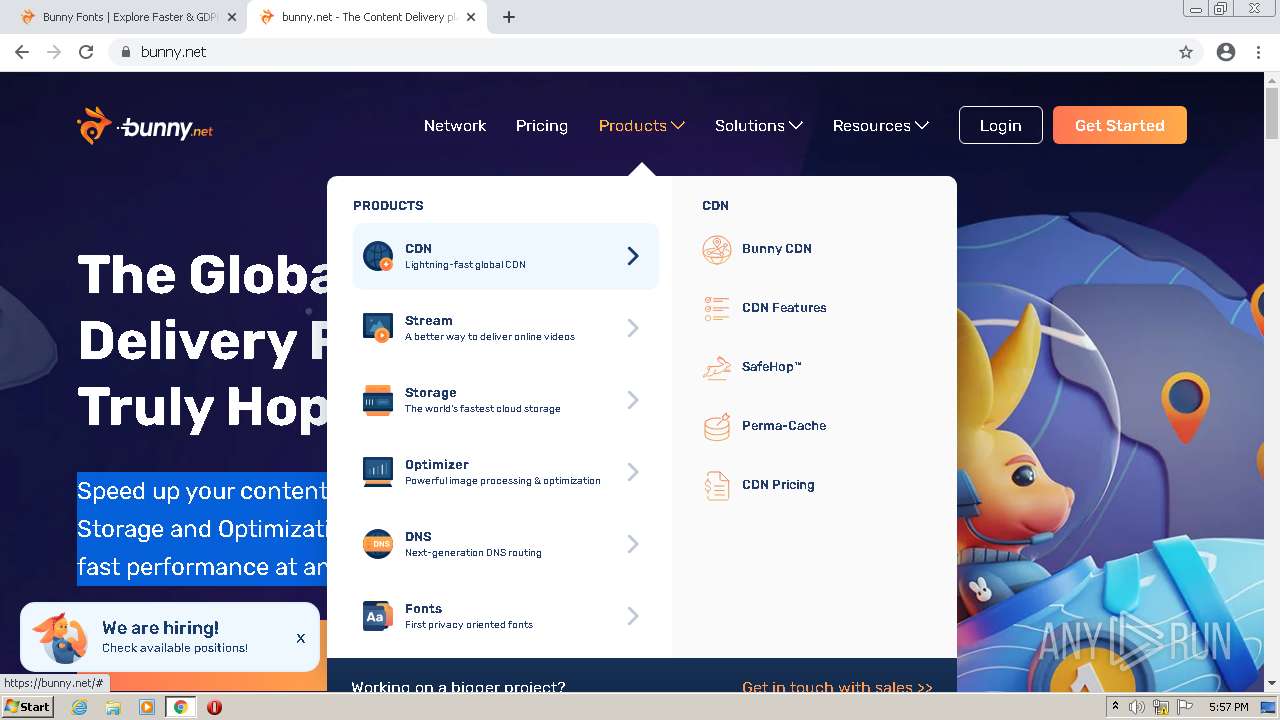The image size is (1280, 720).
Task: Expand the Optimizer row chevron
Action: (x=633, y=472)
